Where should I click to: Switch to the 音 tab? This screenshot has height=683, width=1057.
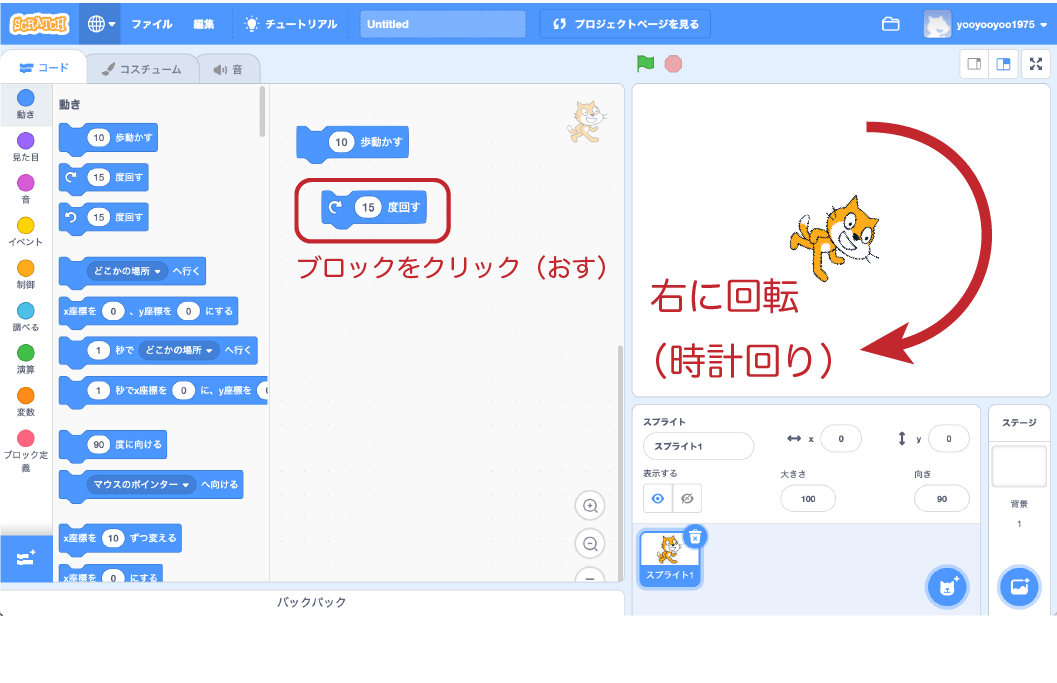[229, 69]
